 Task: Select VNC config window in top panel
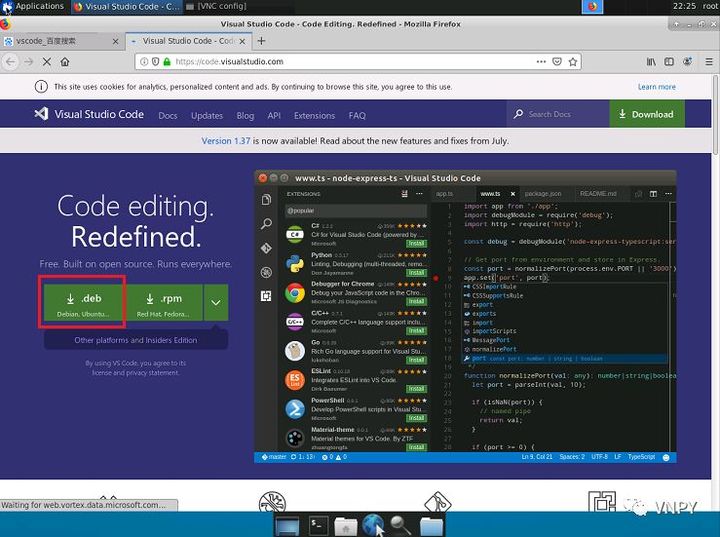coord(217,6)
